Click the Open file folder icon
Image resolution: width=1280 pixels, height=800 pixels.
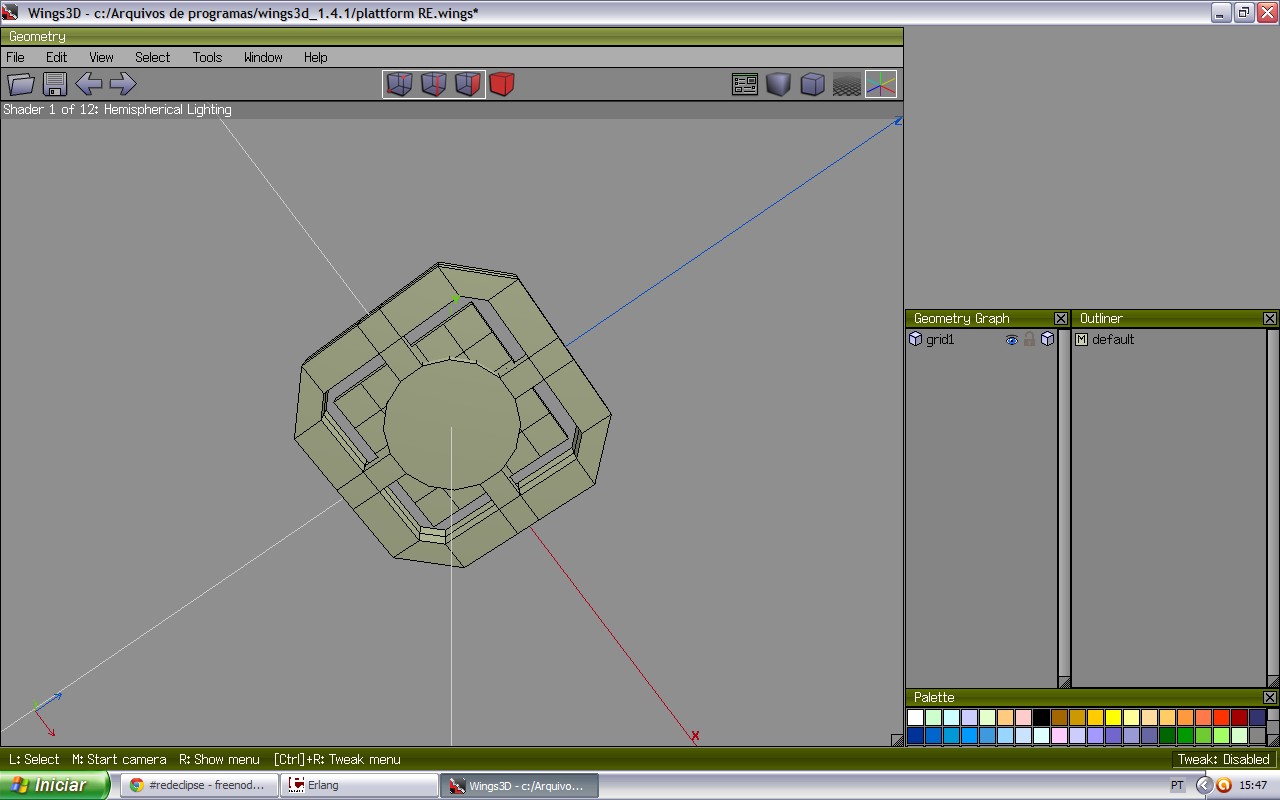coord(21,85)
